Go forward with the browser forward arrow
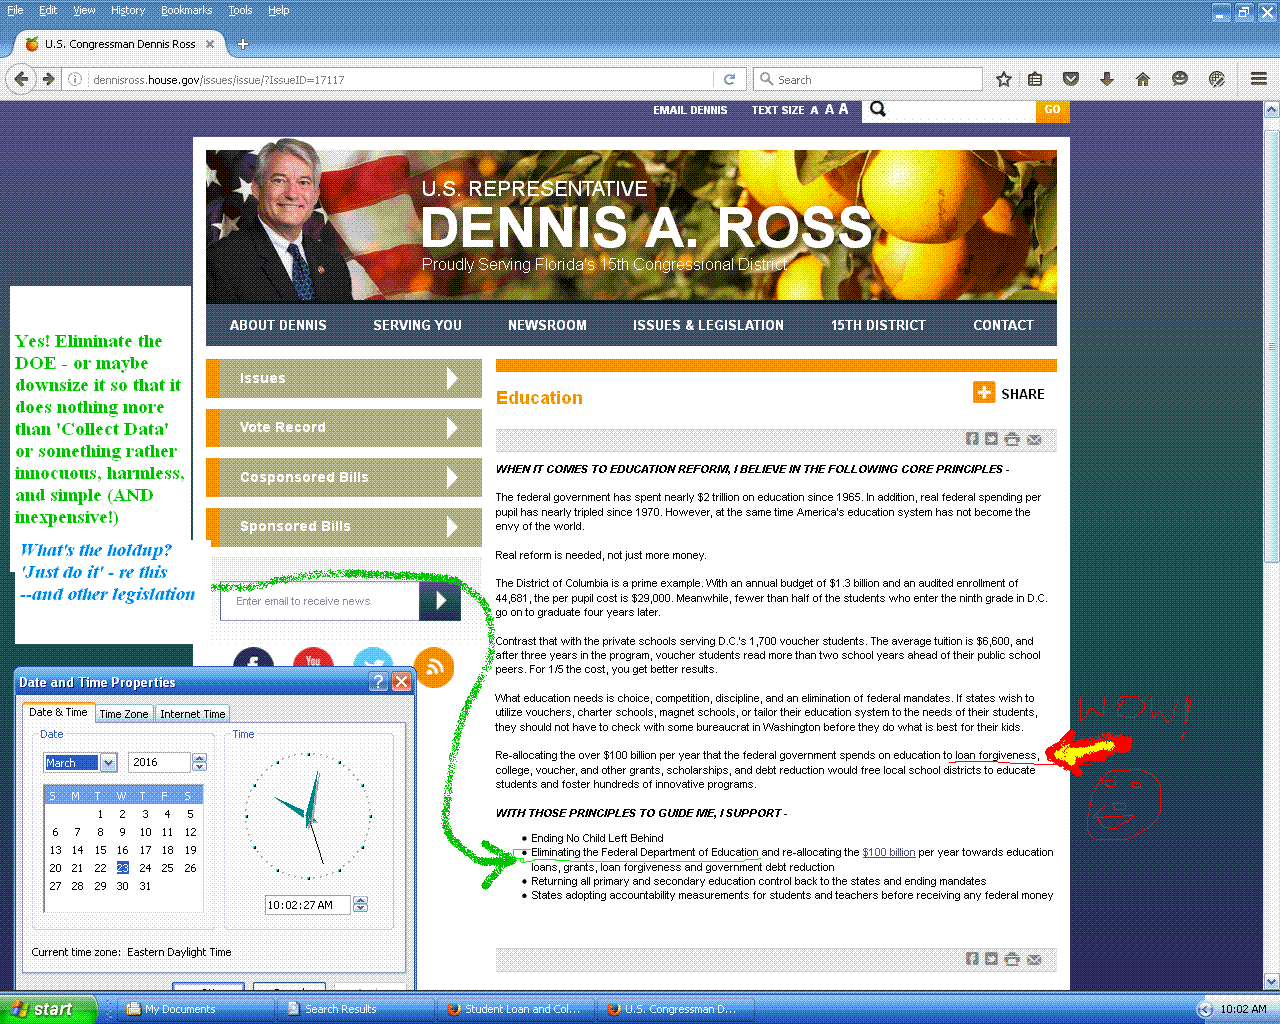The image size is (1280, 1024). pyautogui.click(x=48, y=79)
